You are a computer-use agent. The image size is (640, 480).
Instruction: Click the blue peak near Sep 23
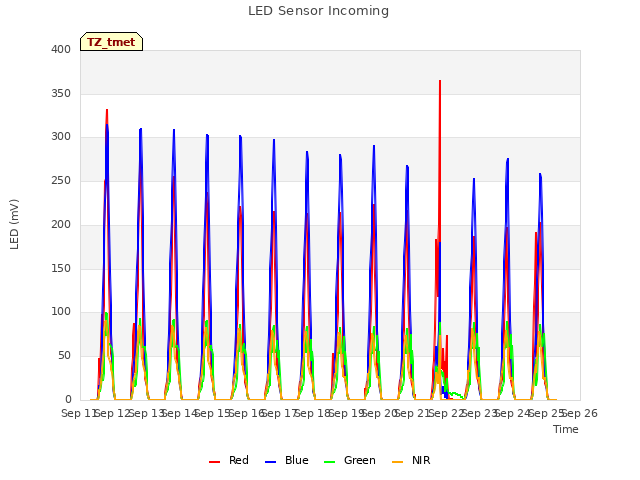click(474, 180)
